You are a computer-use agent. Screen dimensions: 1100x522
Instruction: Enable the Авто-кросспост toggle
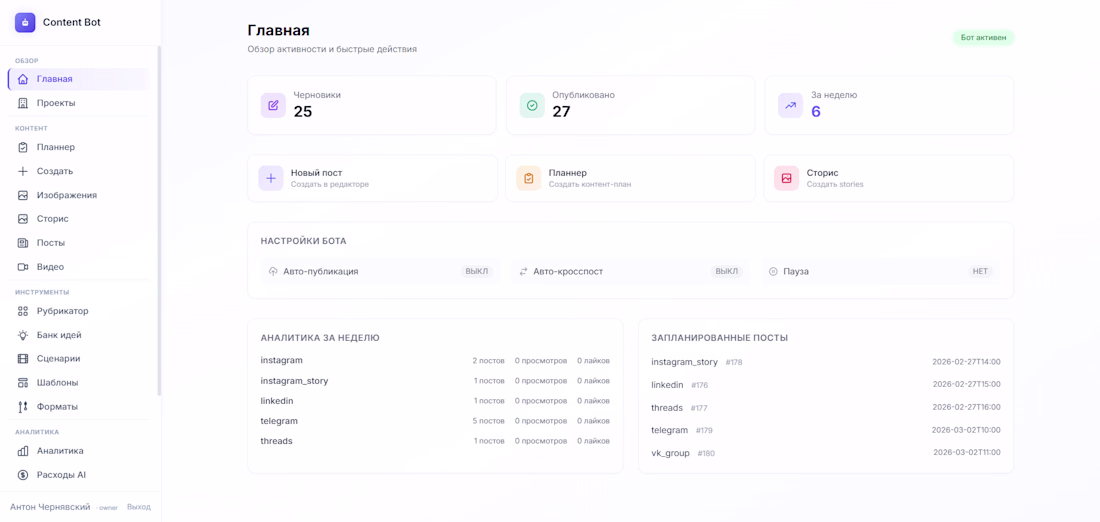tap(727, 271)
